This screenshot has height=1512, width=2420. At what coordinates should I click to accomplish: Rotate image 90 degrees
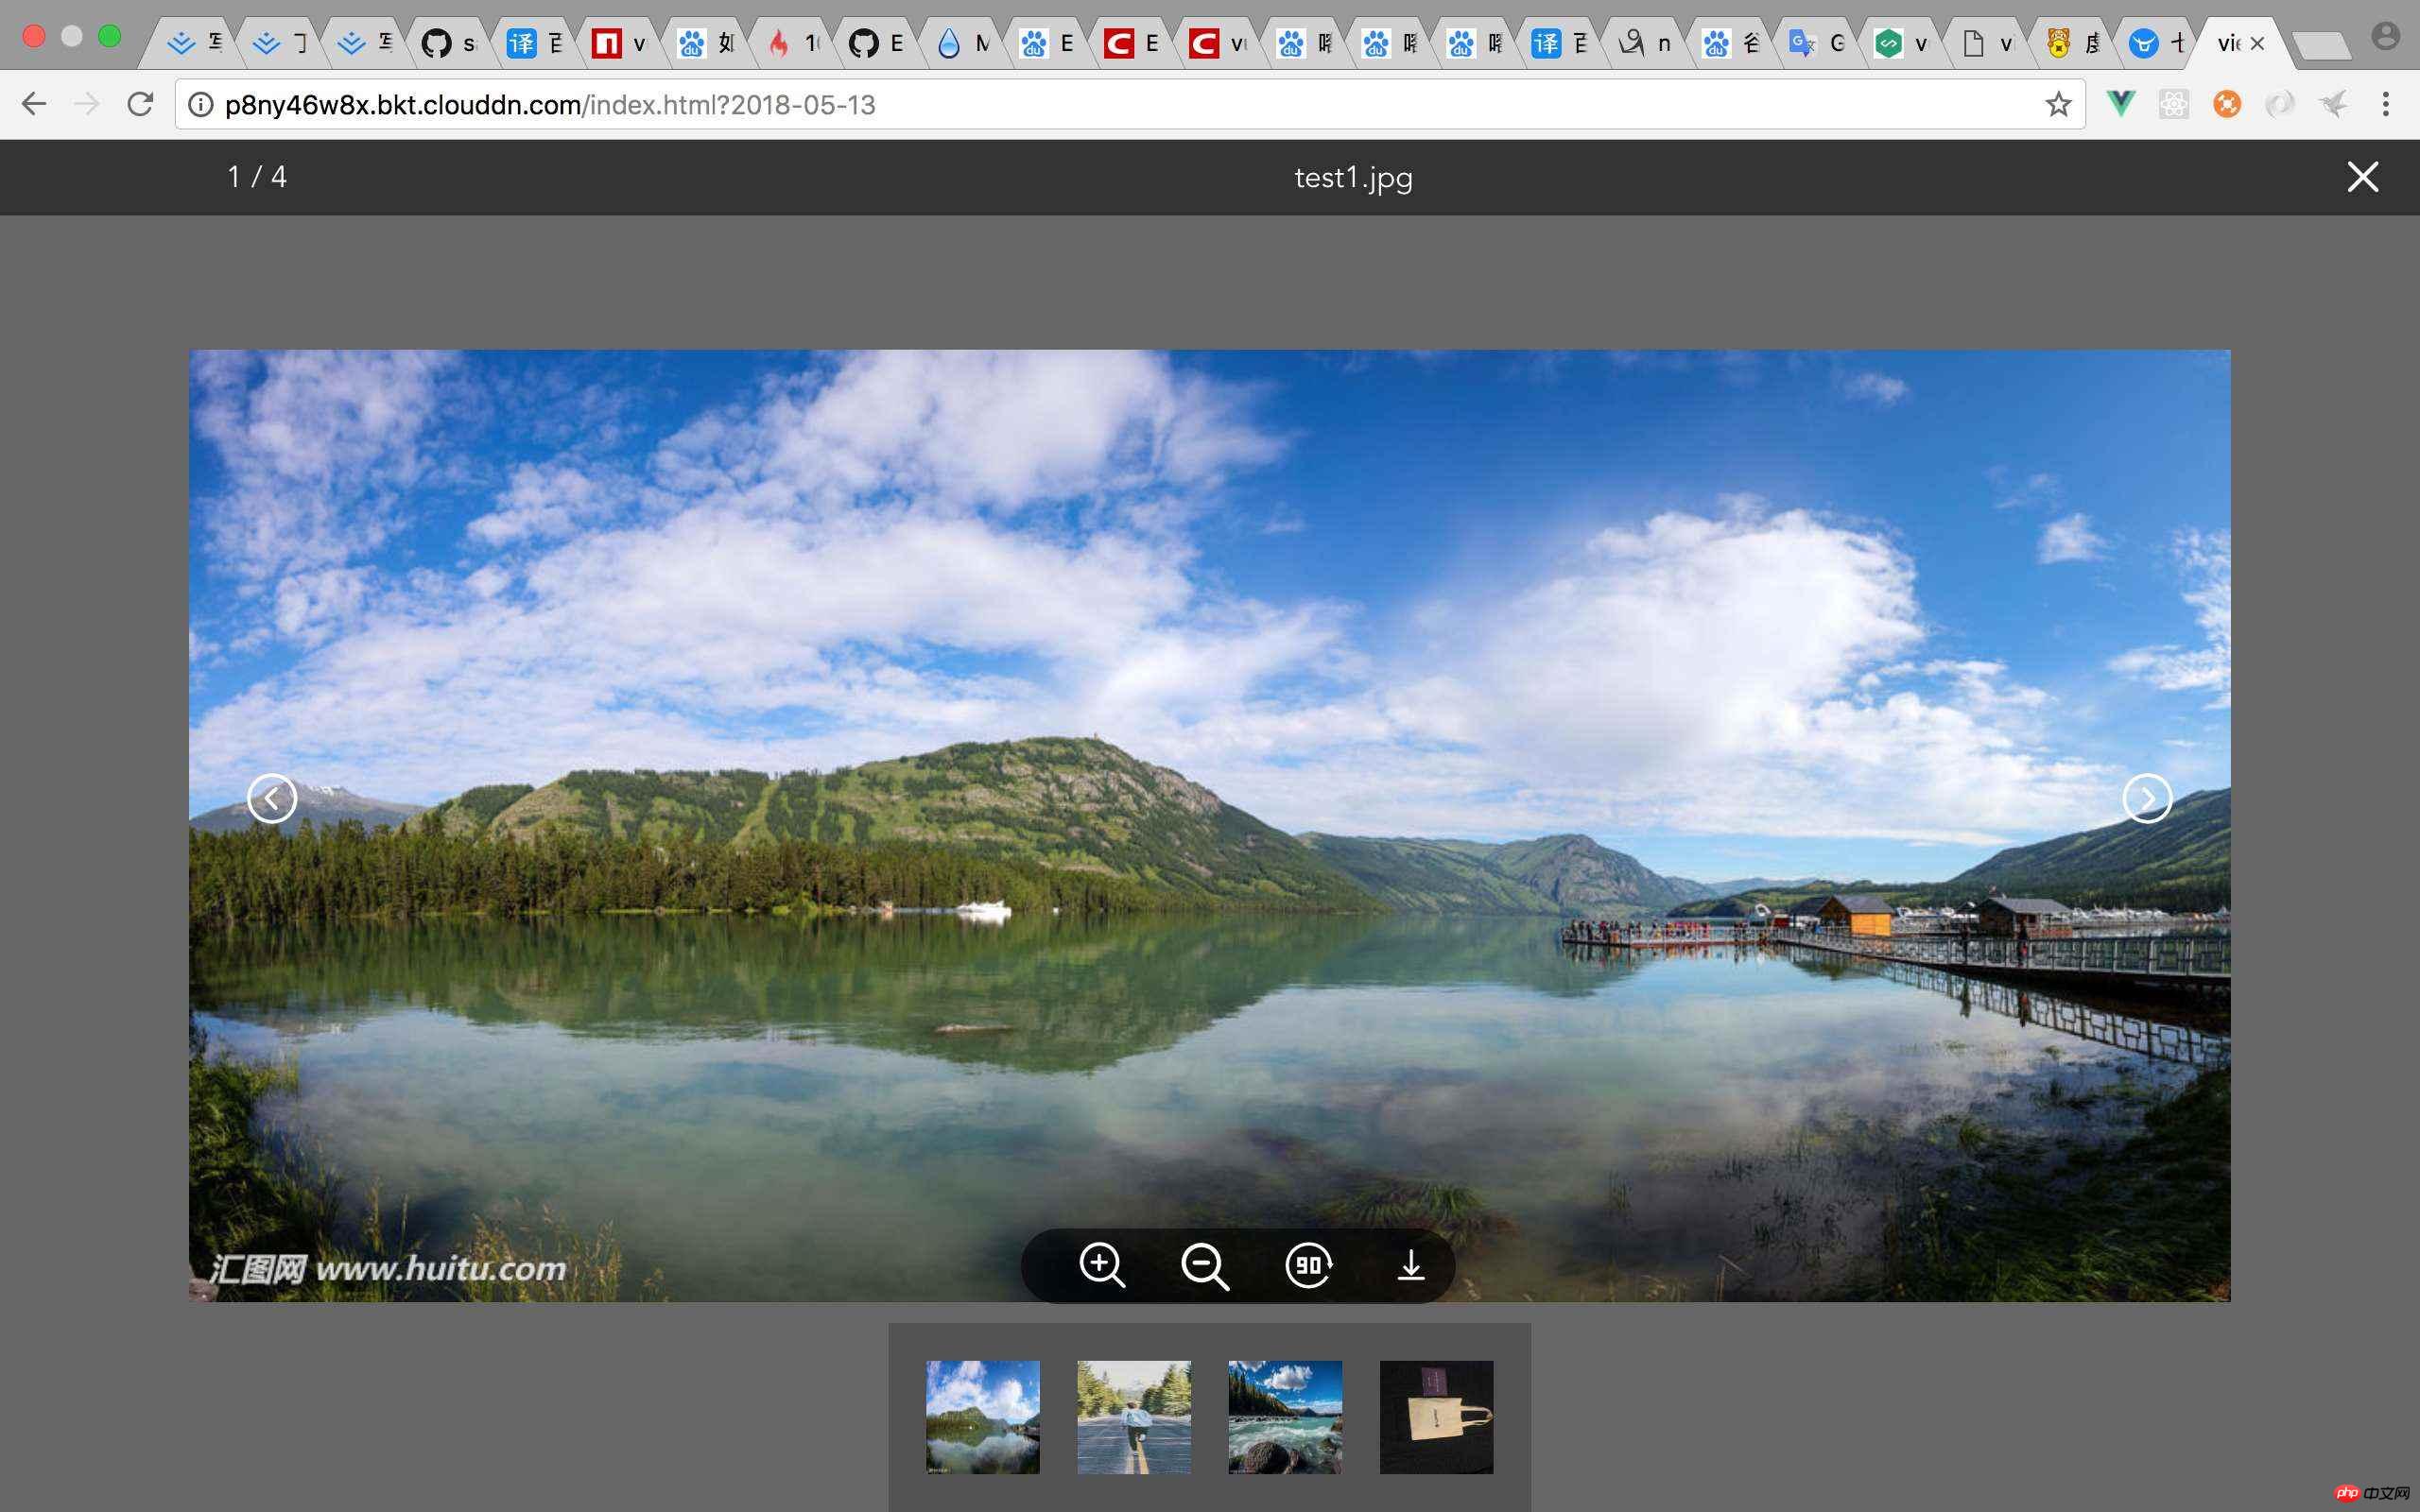[x=1308, y=1265]
